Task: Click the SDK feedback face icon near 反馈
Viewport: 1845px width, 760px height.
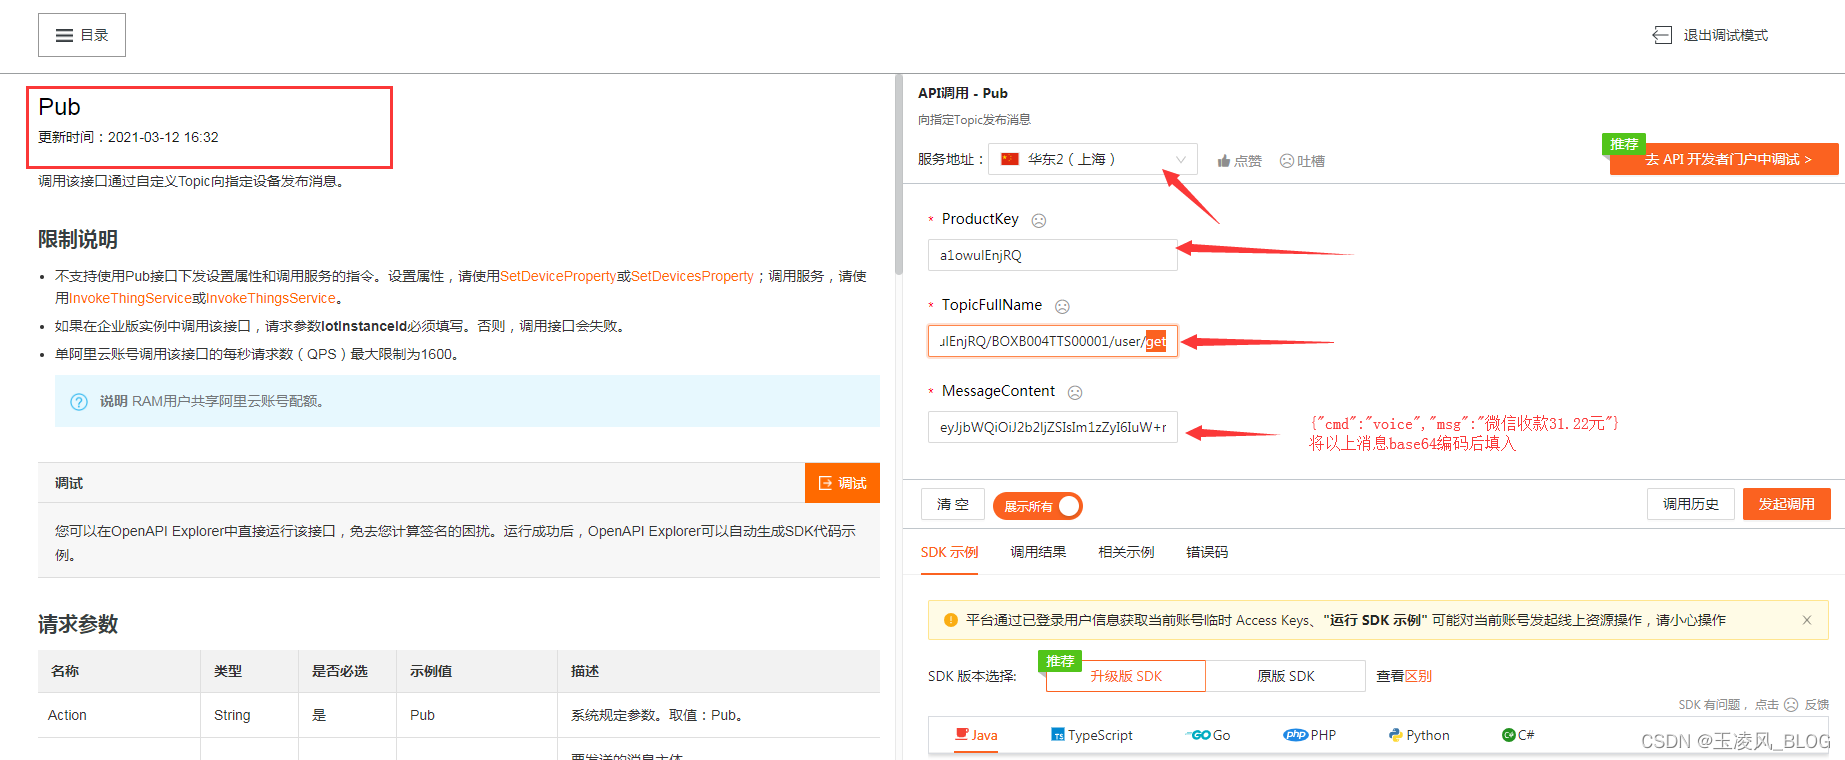Action: click(x=1791, y=705)
